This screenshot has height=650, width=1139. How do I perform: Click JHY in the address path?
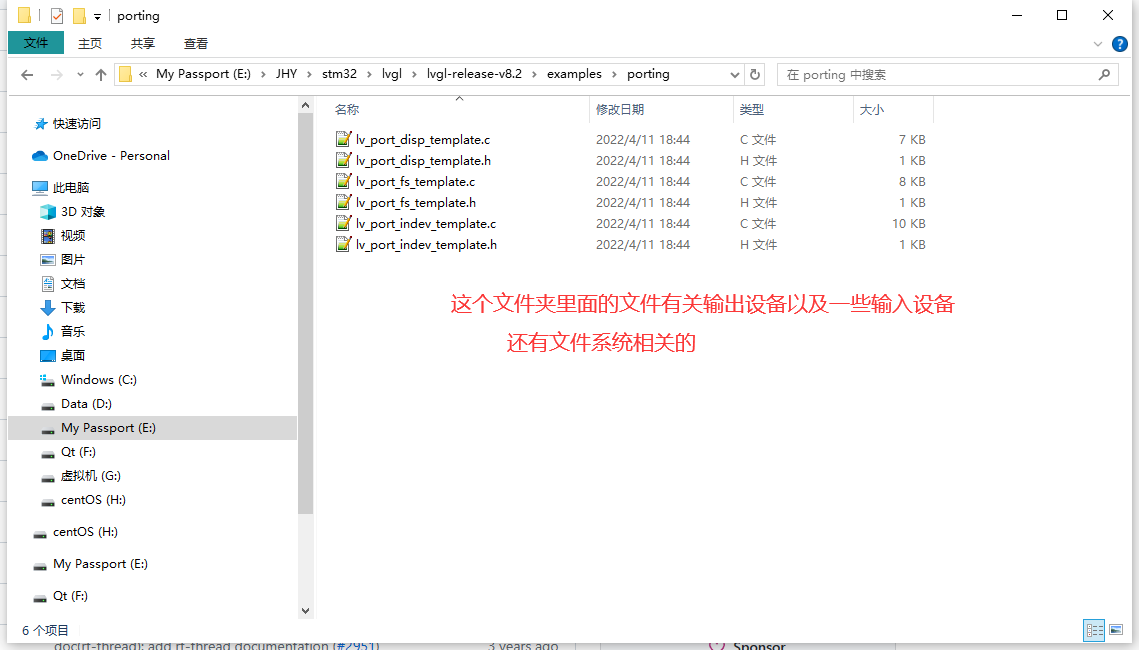click(x=286, y=73)
